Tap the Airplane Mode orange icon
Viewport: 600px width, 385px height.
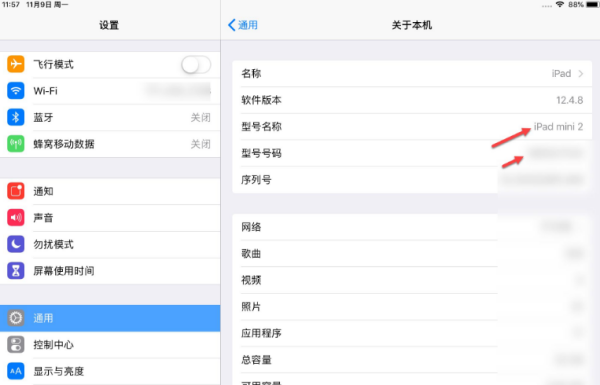tap(16, 64)
